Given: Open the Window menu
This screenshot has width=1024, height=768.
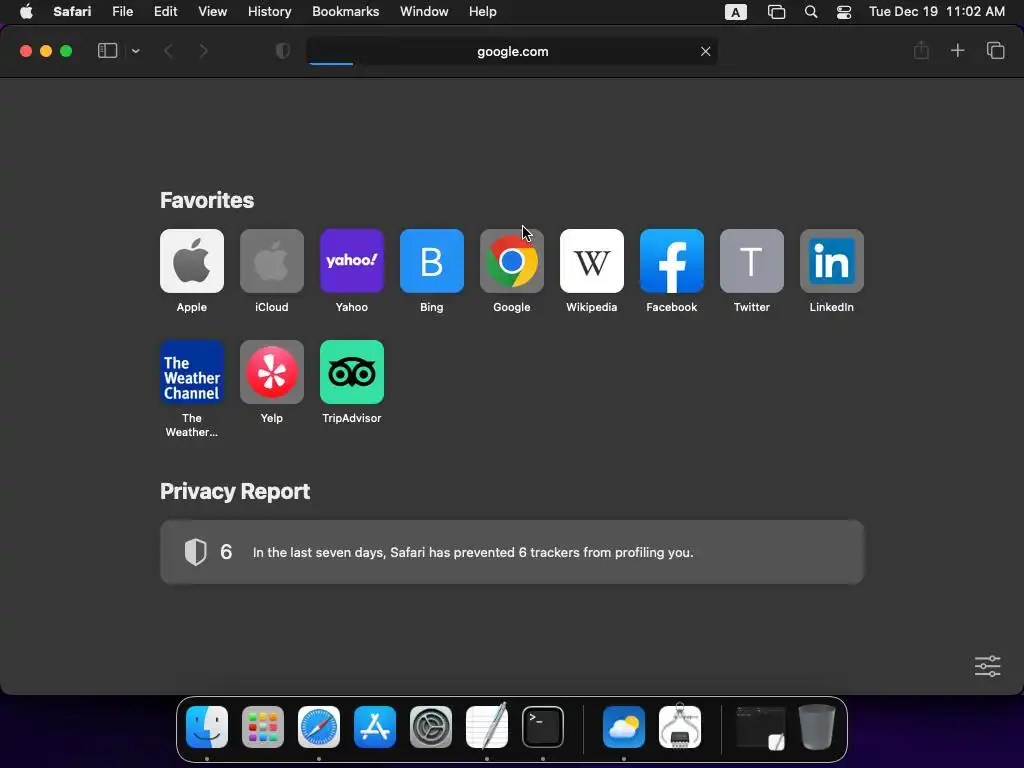Looking at the screenshot, I should coord(424,12).
